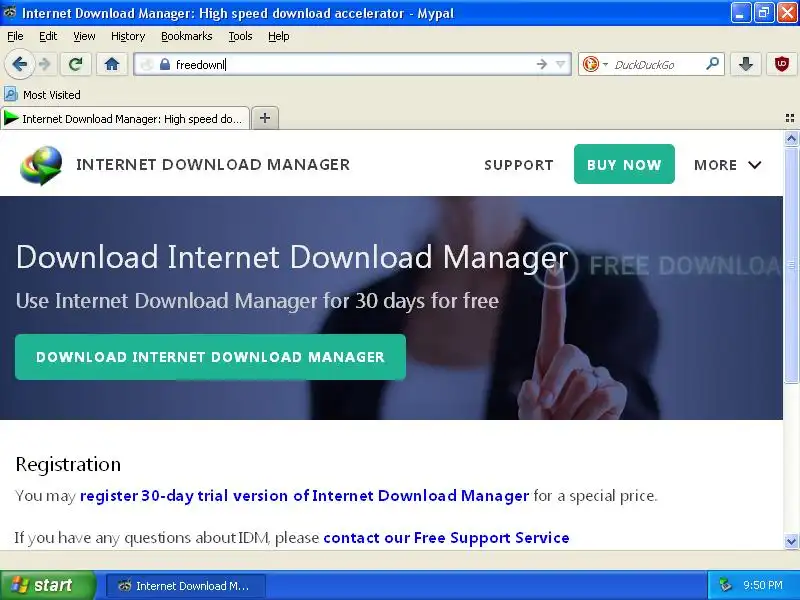Open the History menu

pos(128,36)
